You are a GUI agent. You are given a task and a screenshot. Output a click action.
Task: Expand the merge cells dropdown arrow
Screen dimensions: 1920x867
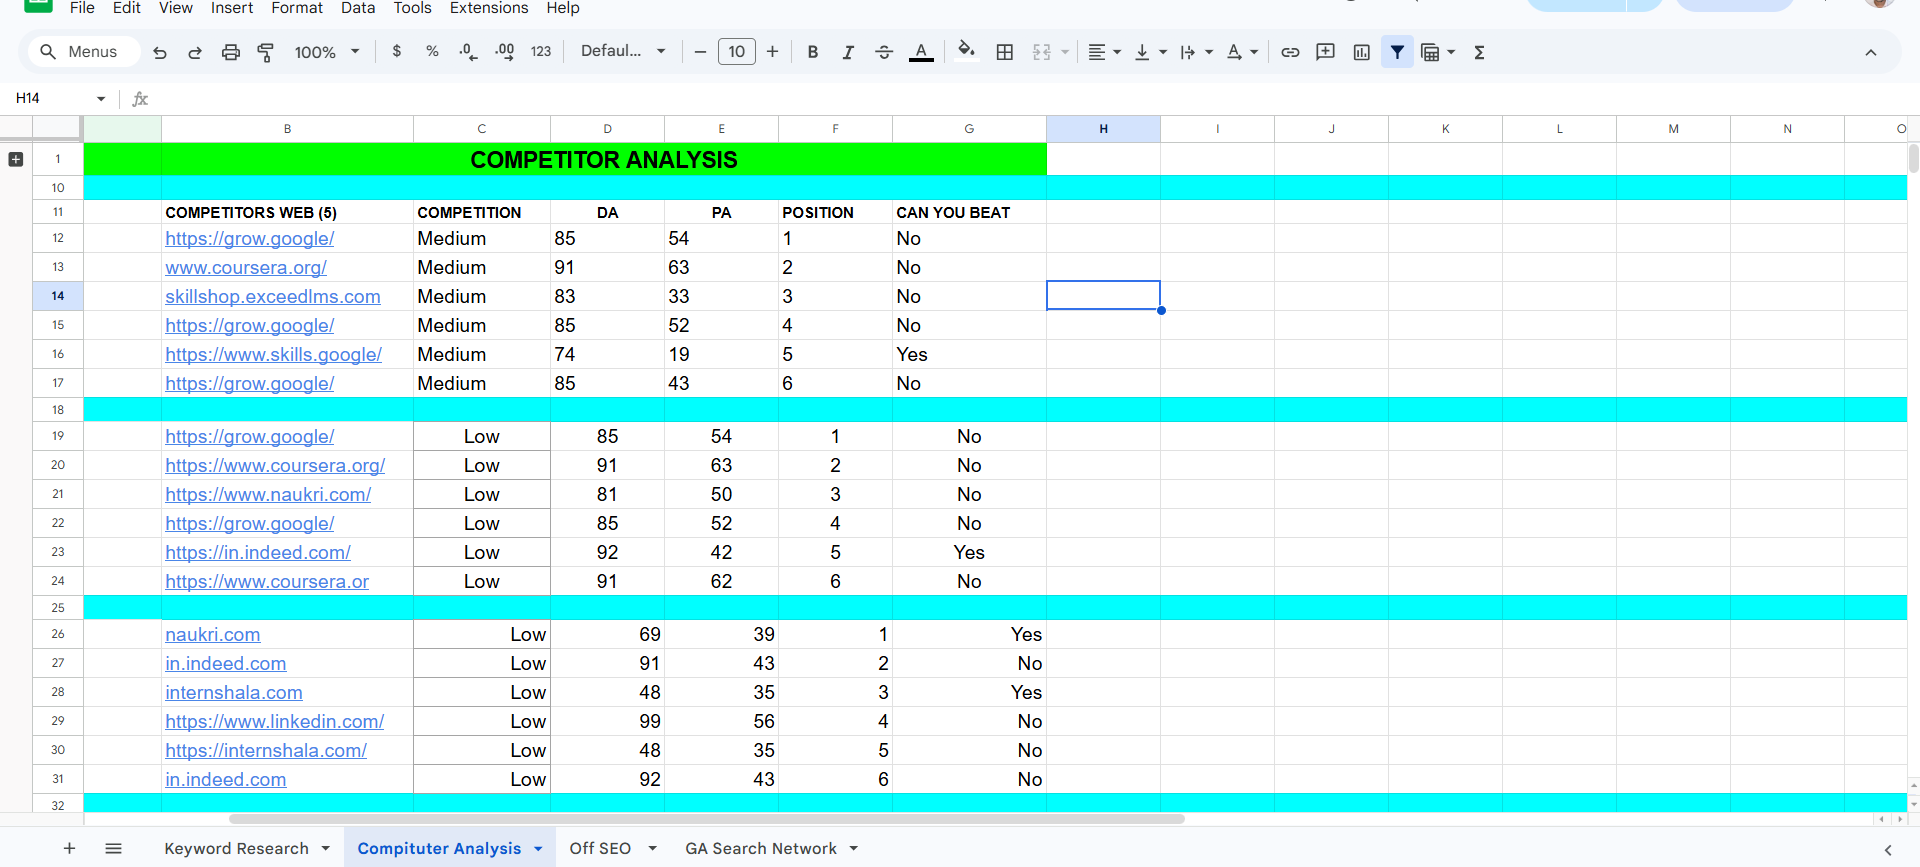1065,52
